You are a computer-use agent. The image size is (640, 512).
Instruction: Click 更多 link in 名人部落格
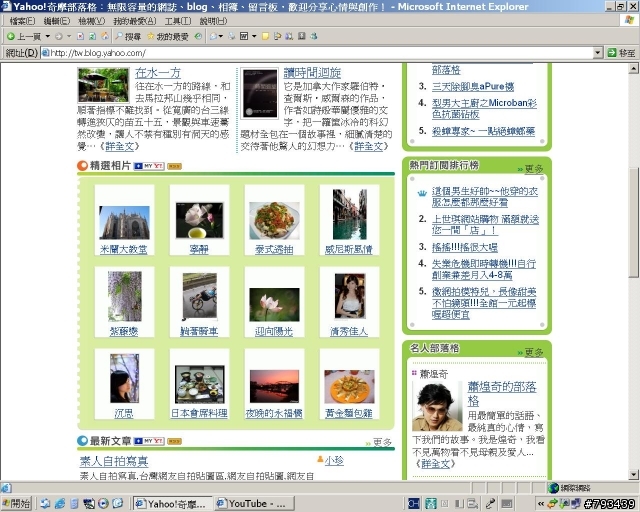pyautogui.click(x=534, y=352)
